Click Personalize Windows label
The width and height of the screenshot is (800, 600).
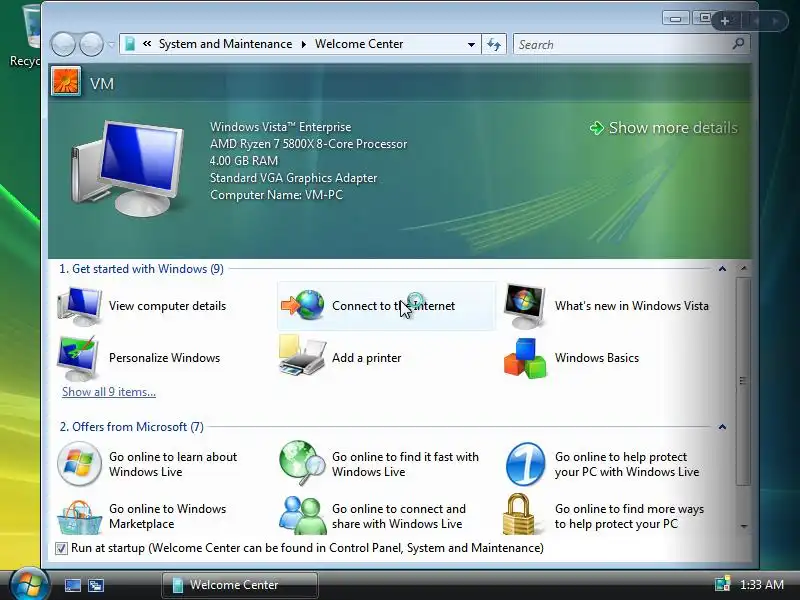pos(164,358)
